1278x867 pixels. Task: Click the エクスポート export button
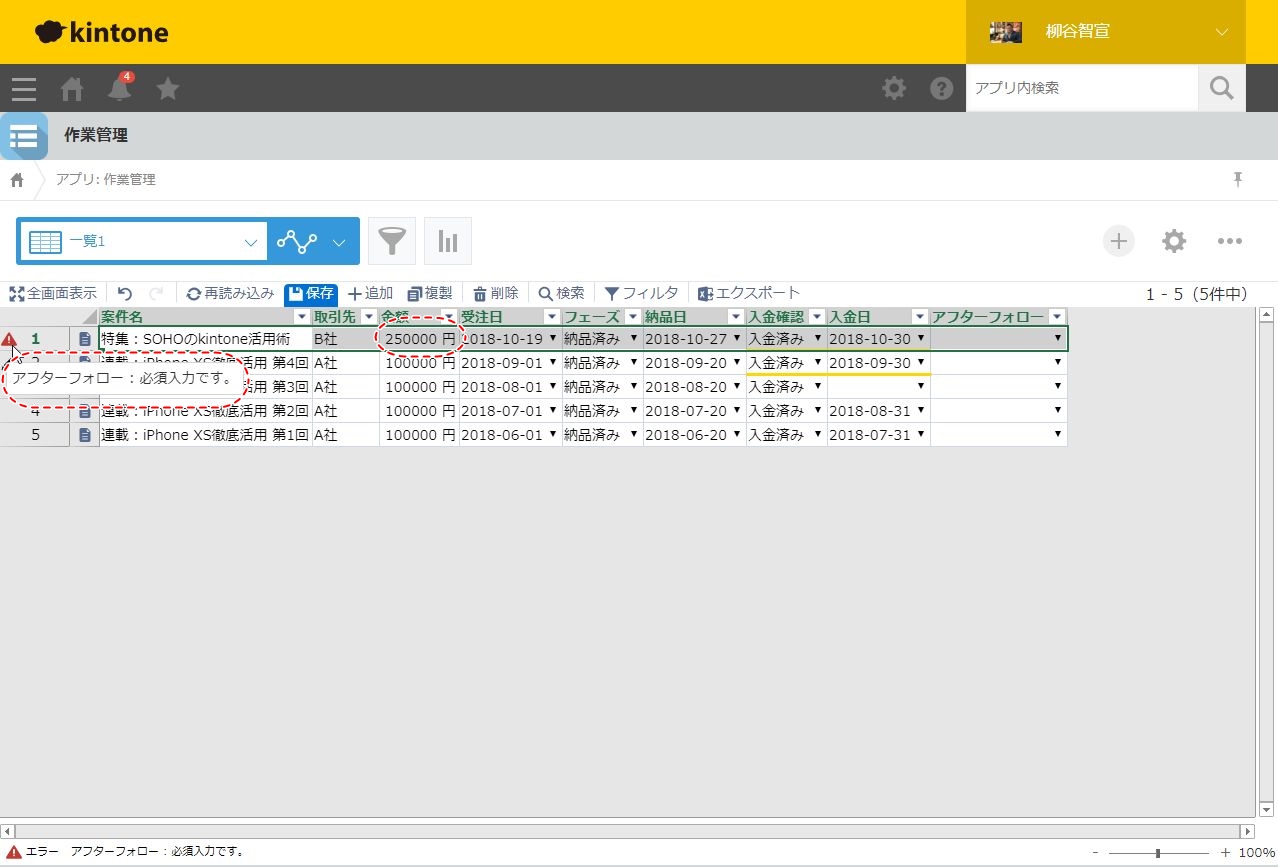[x=749, y=293]
